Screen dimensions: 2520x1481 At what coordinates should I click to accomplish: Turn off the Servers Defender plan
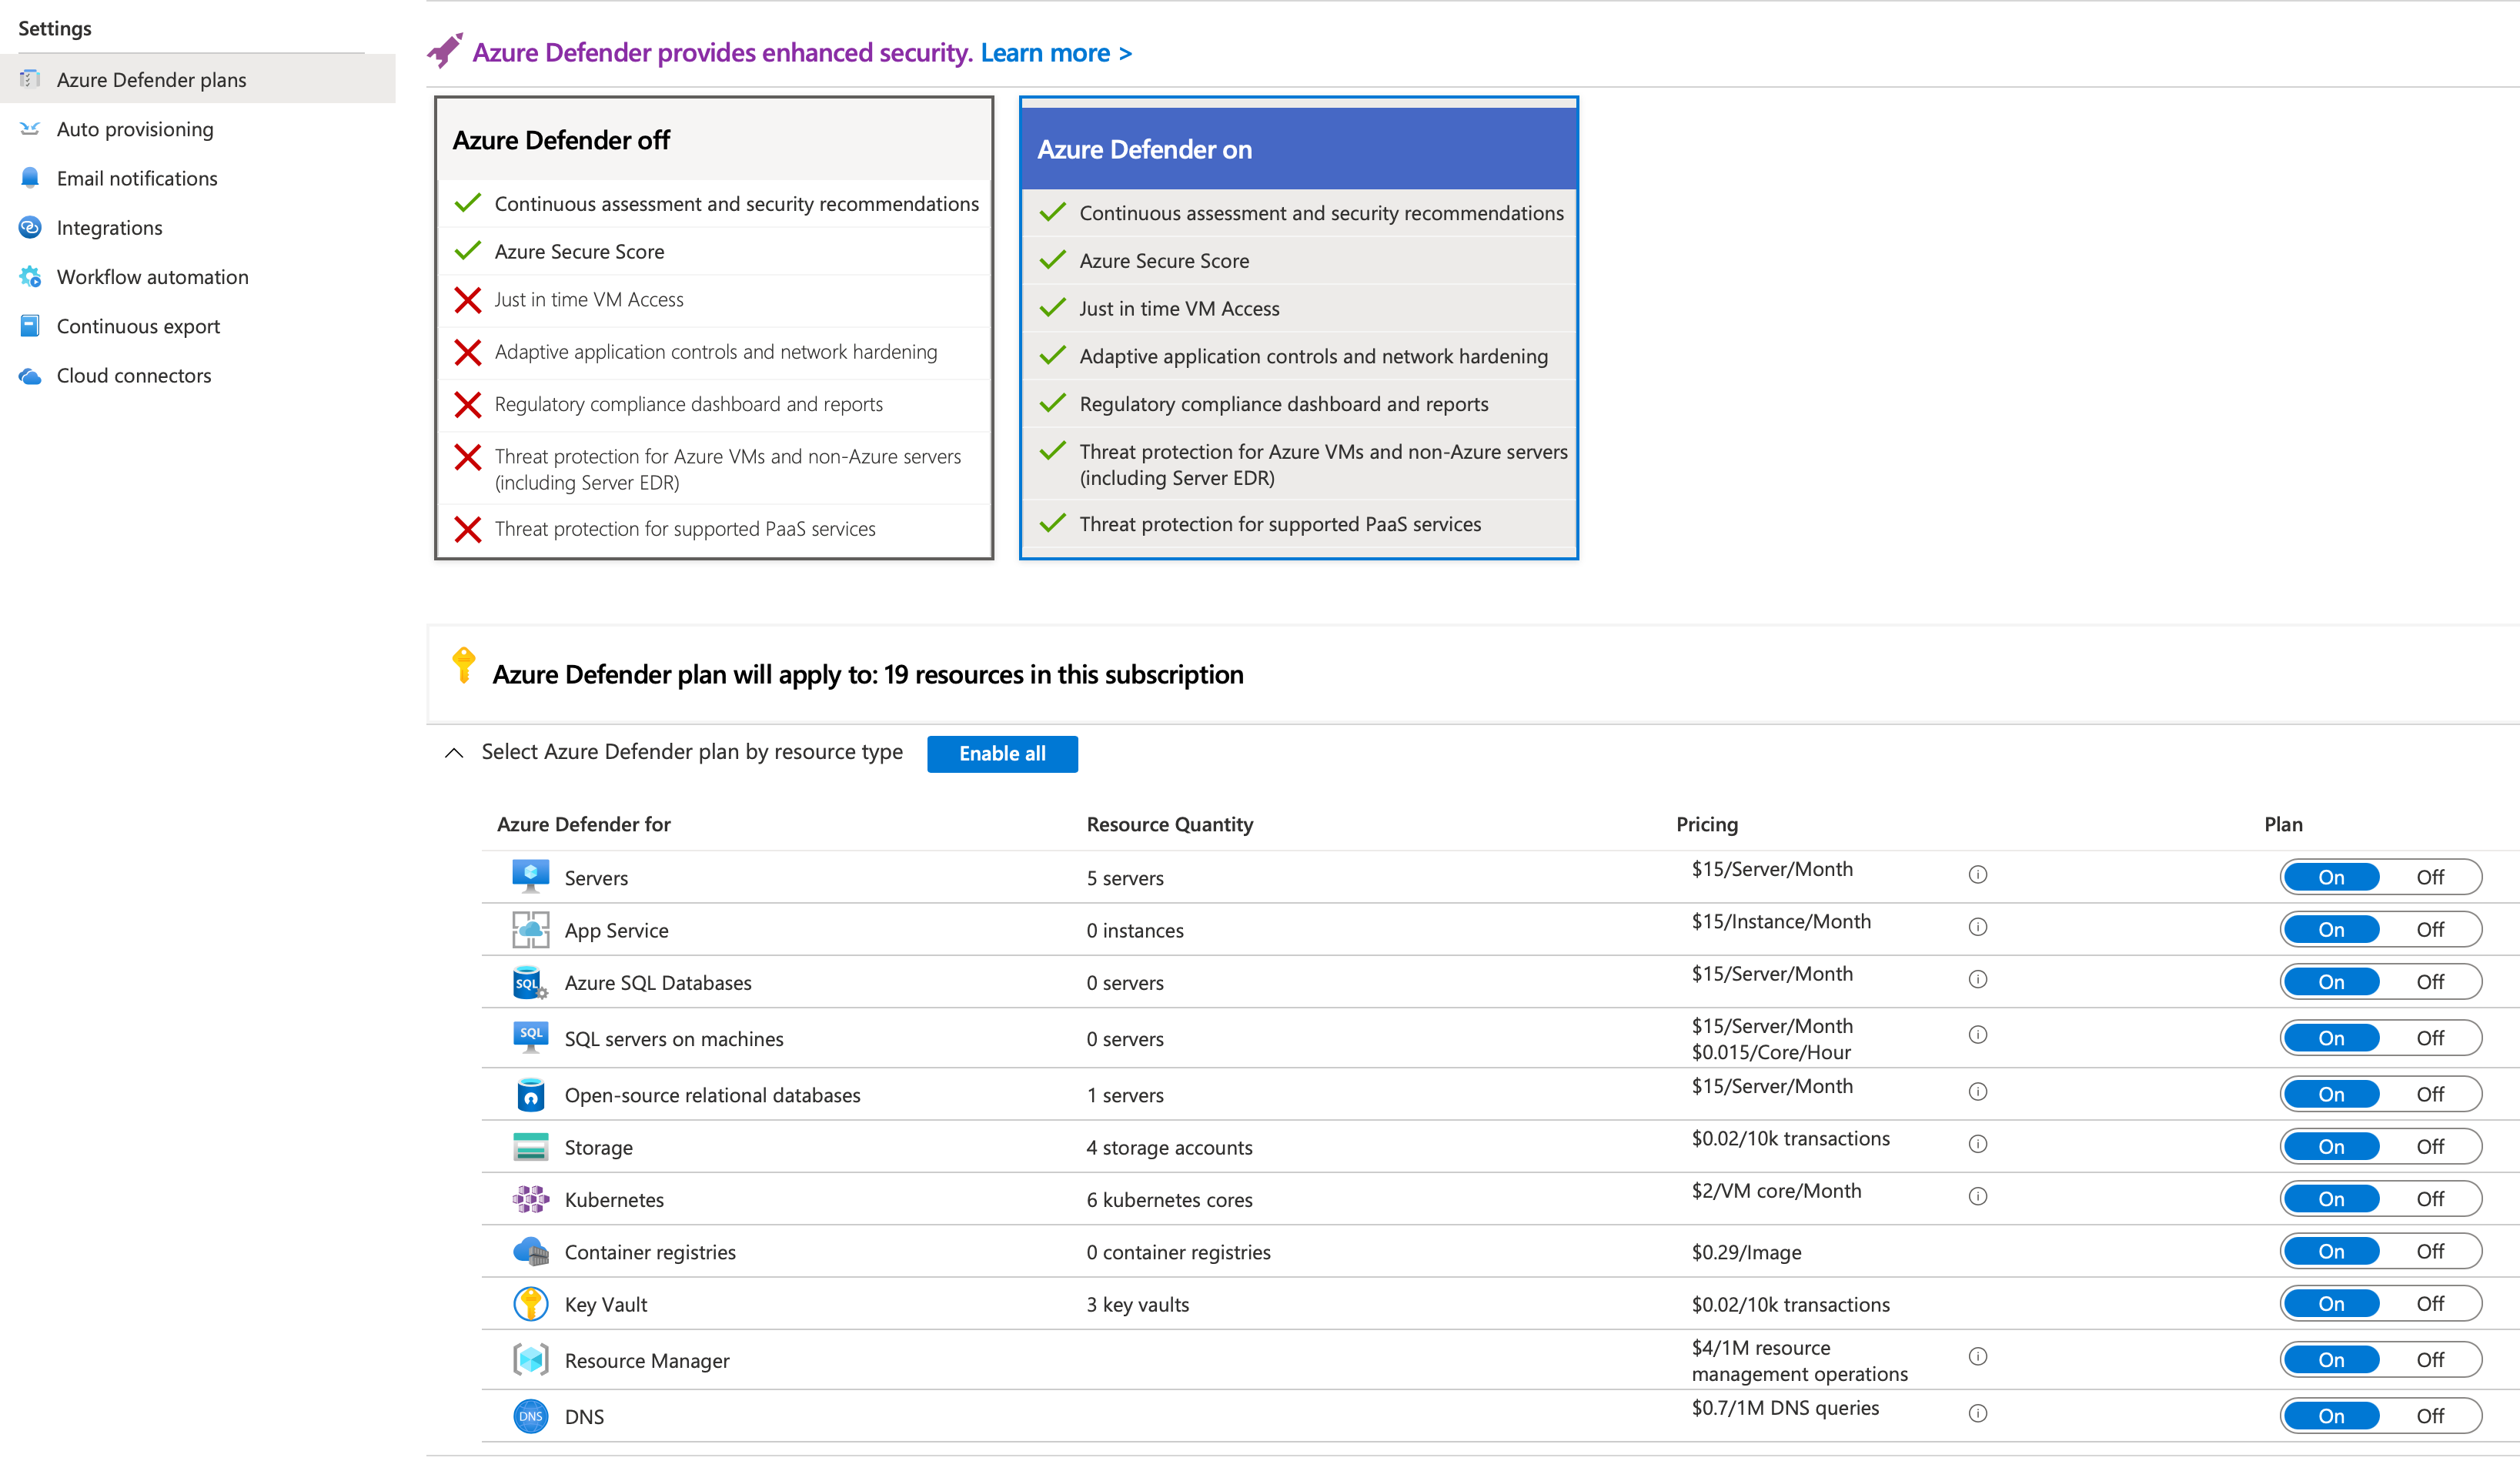(2430, 877)
